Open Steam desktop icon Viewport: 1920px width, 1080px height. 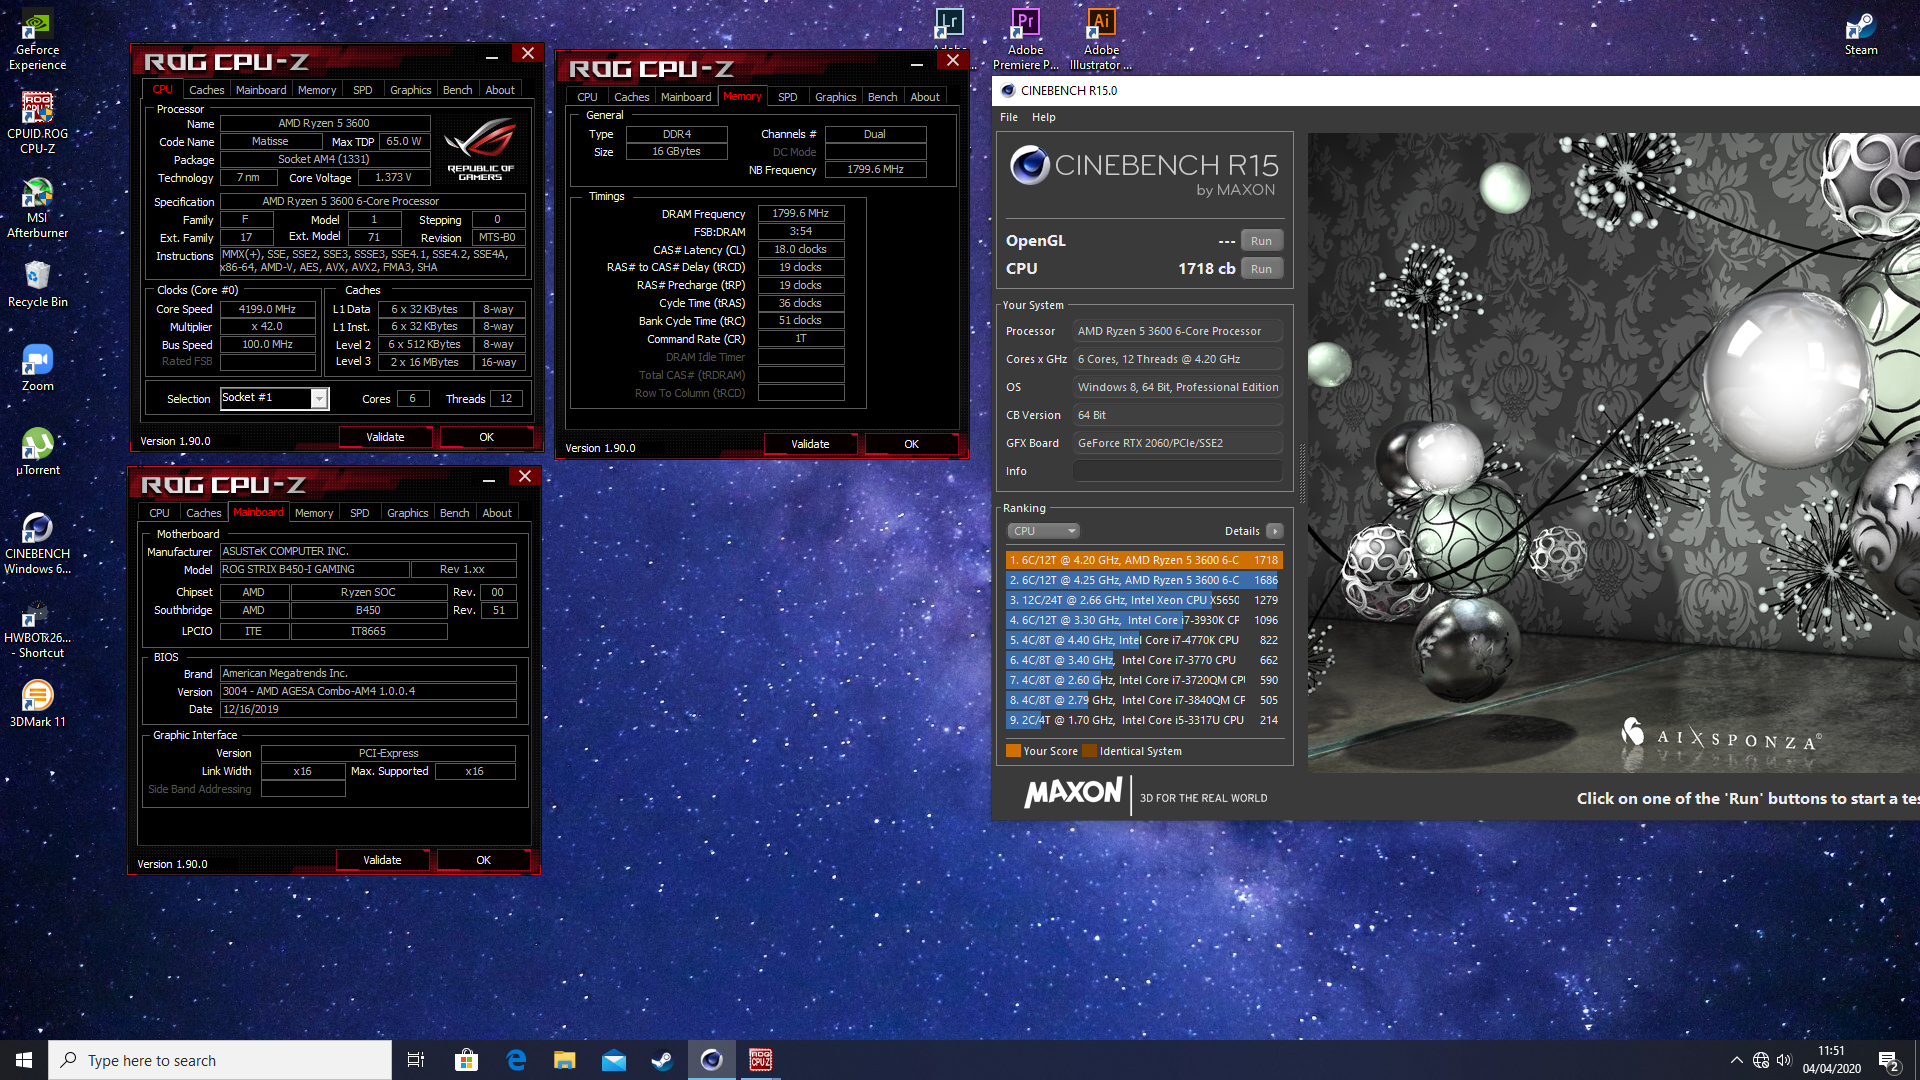pyautogui.click(x=1861, y=33)
